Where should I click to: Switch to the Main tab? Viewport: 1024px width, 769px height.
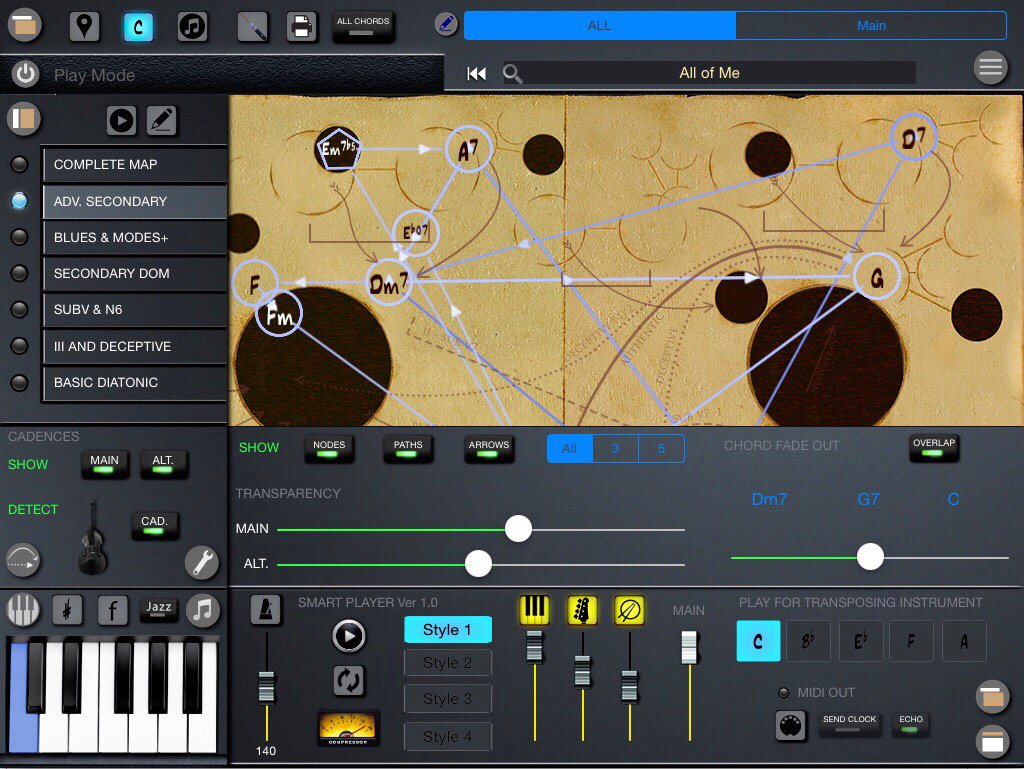871,25
